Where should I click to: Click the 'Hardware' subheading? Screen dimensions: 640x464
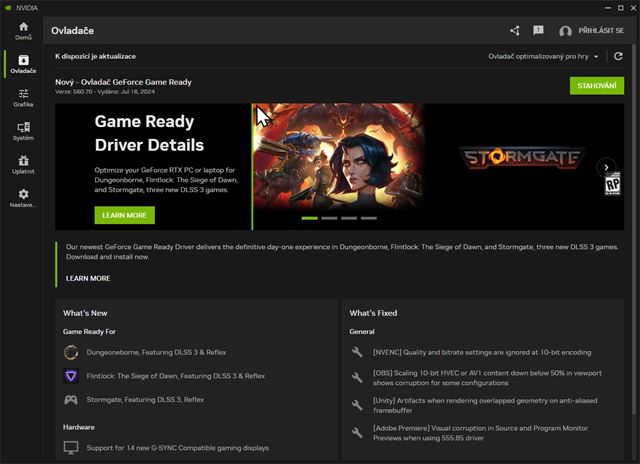(78, 427)
